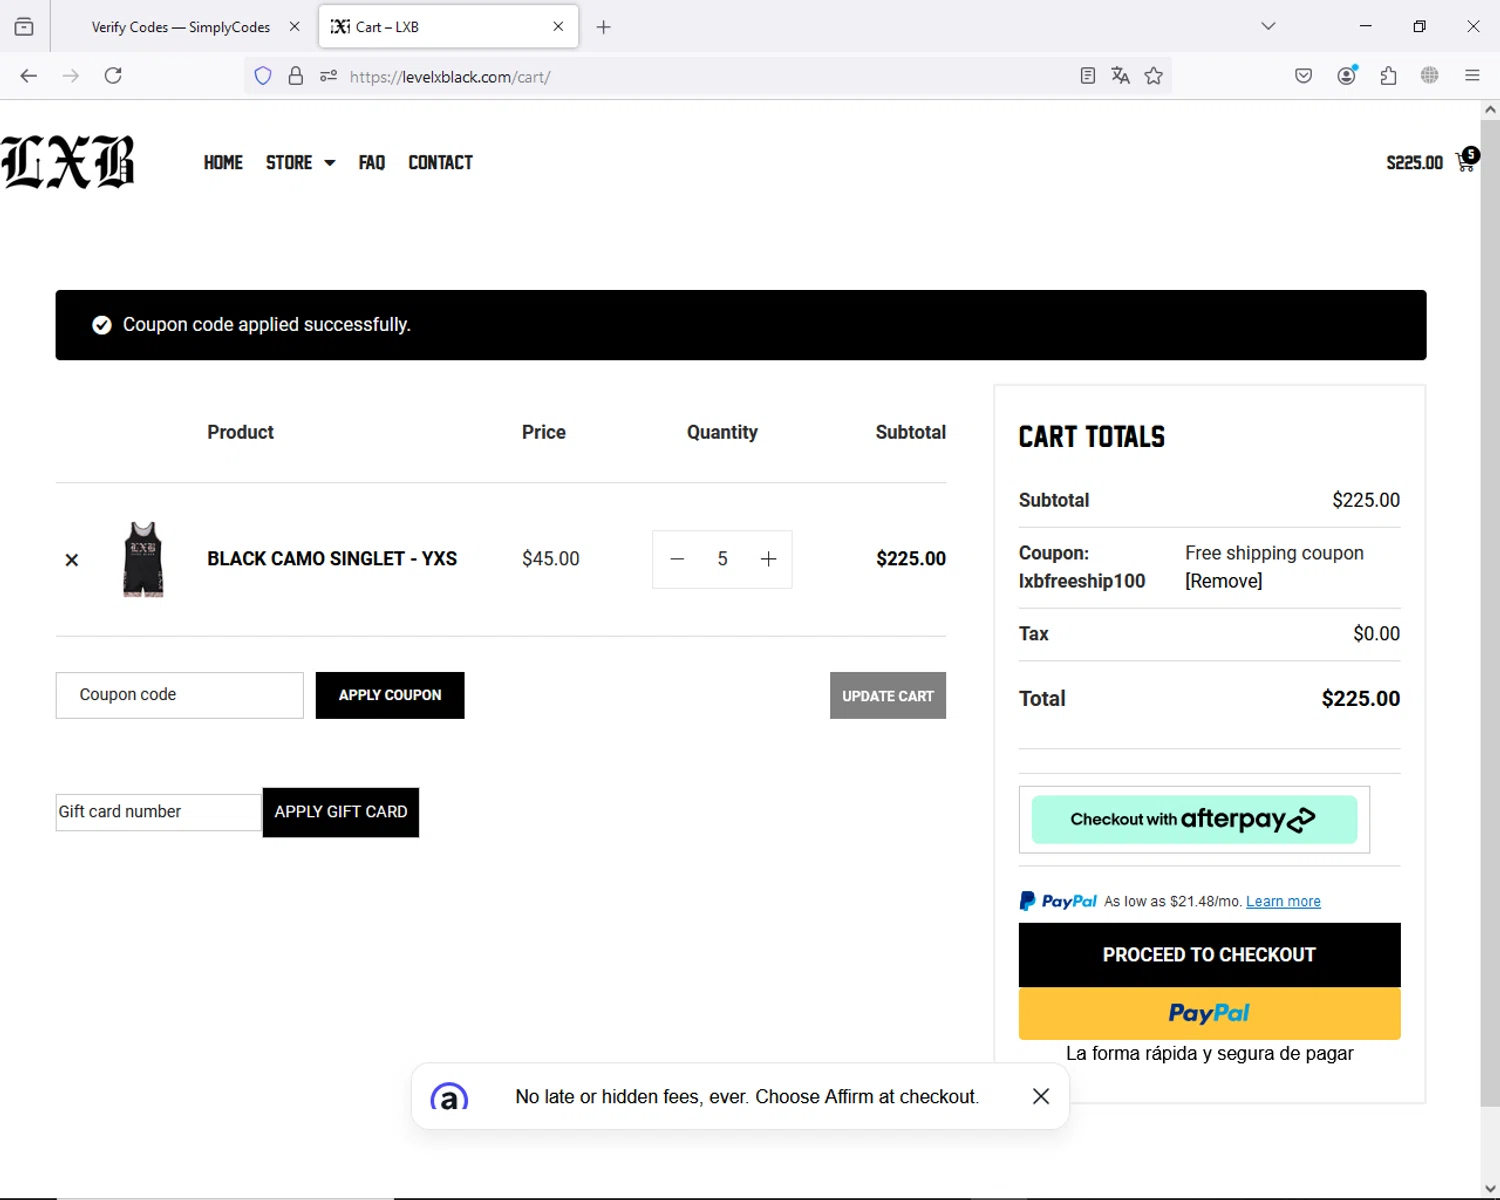Reload the page with refresh icon
This screenshot has height=1200, width=1500.
[x=113, y=76]
